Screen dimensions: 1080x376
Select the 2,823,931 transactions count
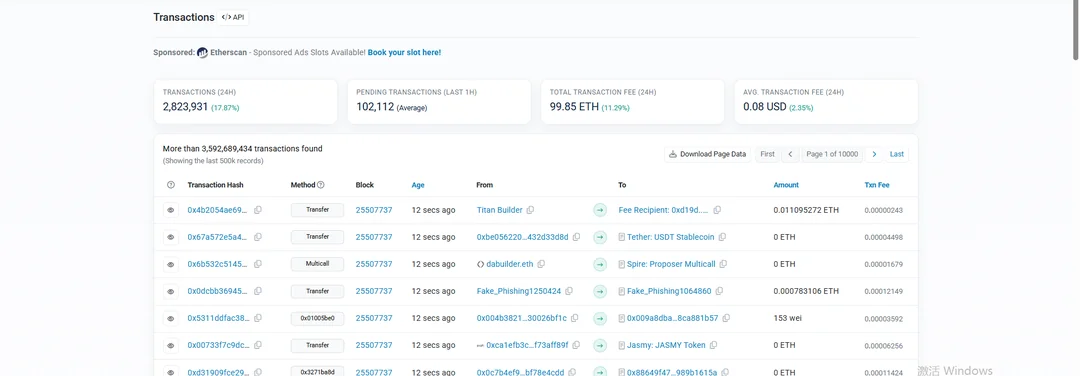pyautogui.click(x=185, y=107)
